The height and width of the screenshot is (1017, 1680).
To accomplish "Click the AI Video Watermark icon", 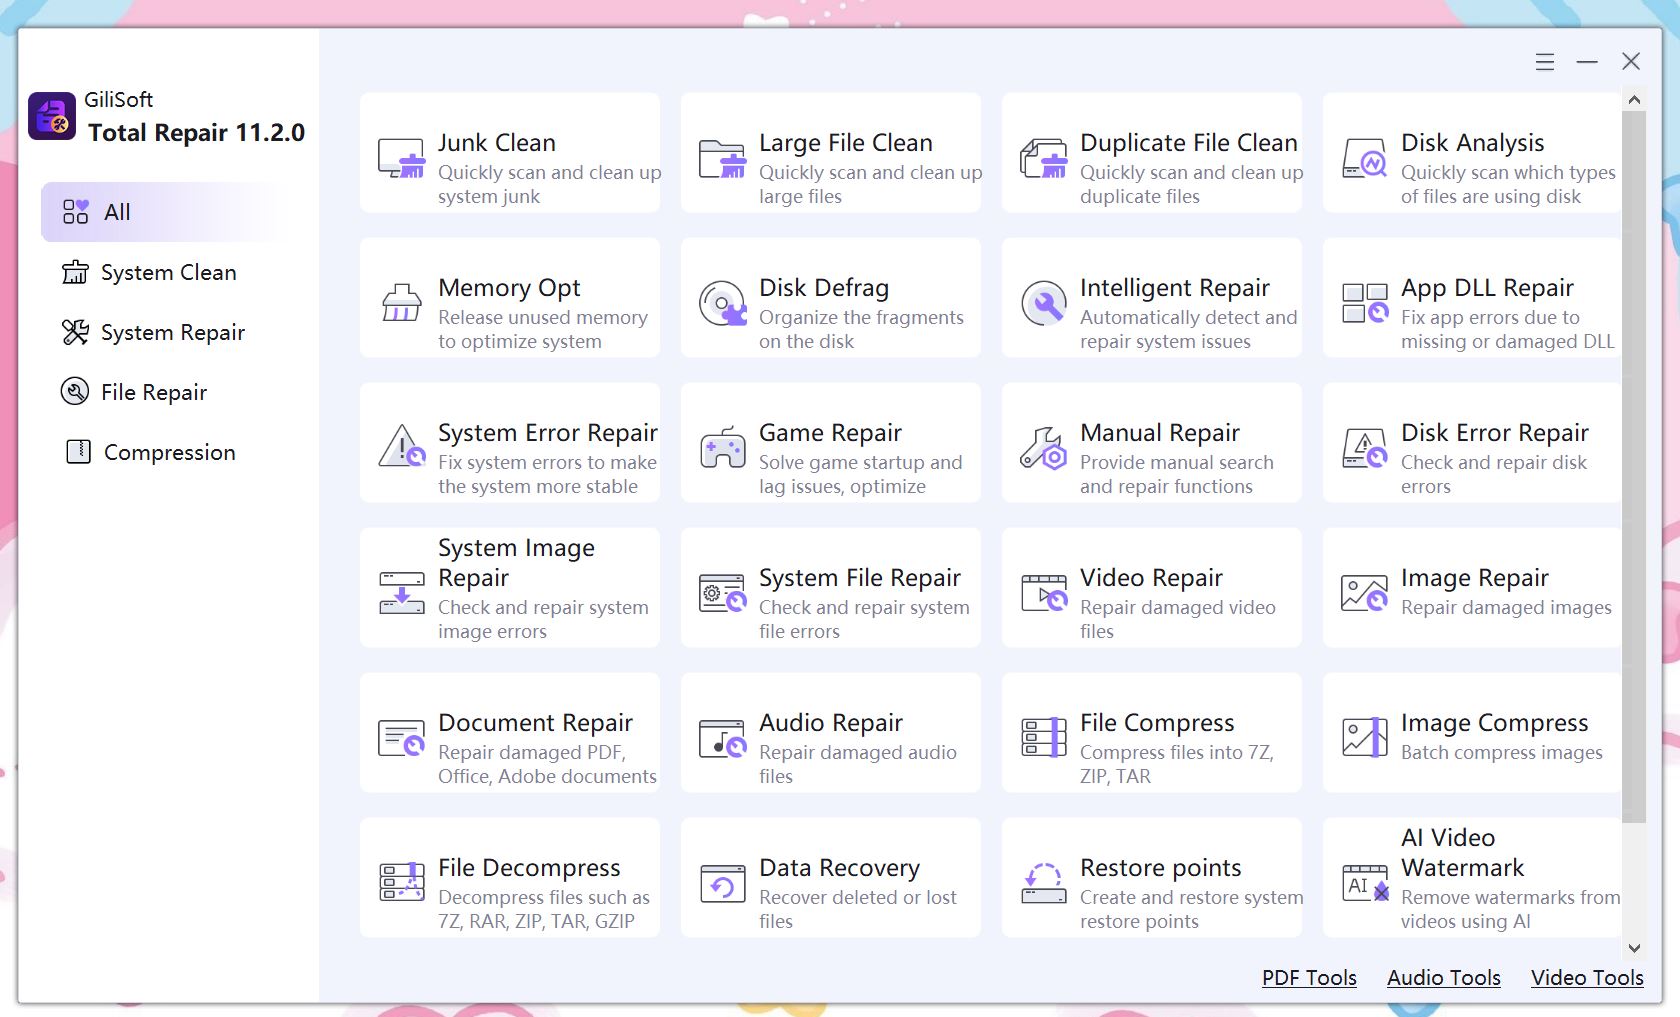I will coord(1363,885).
